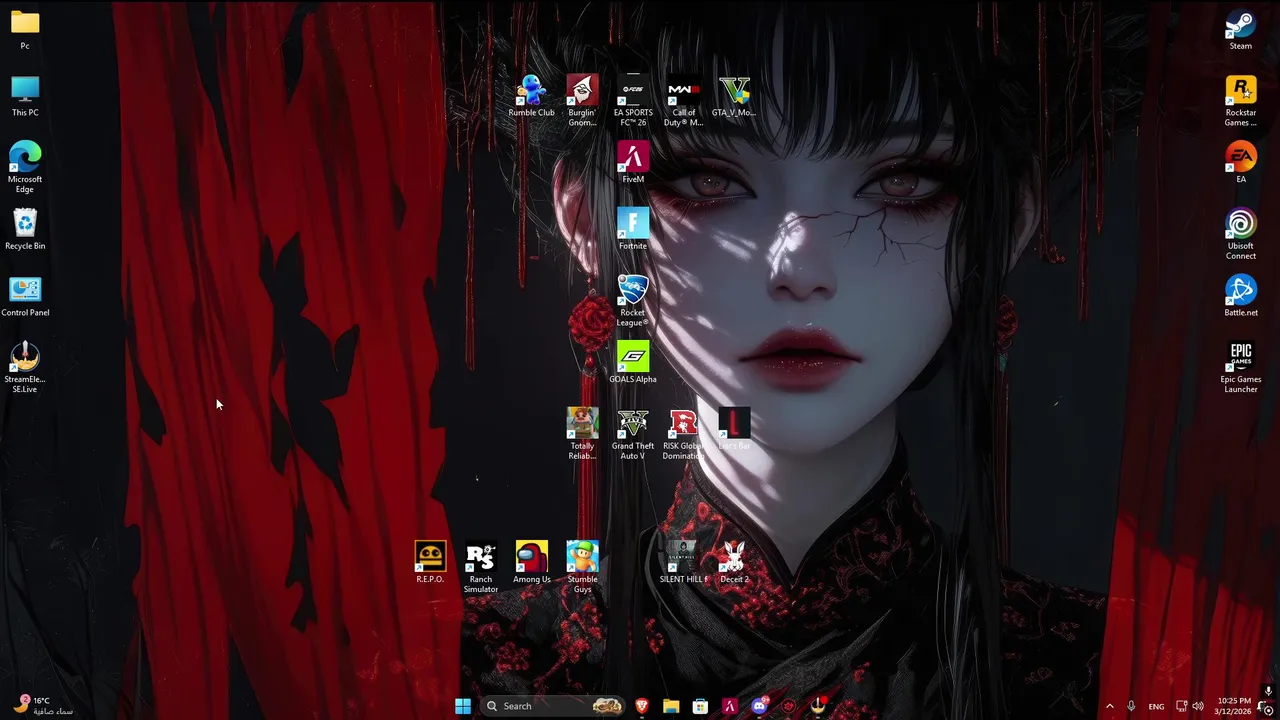Select the StreamElements SE.Live desktop shortcut
The image size is (1280, 720).
tap(25, 368)
